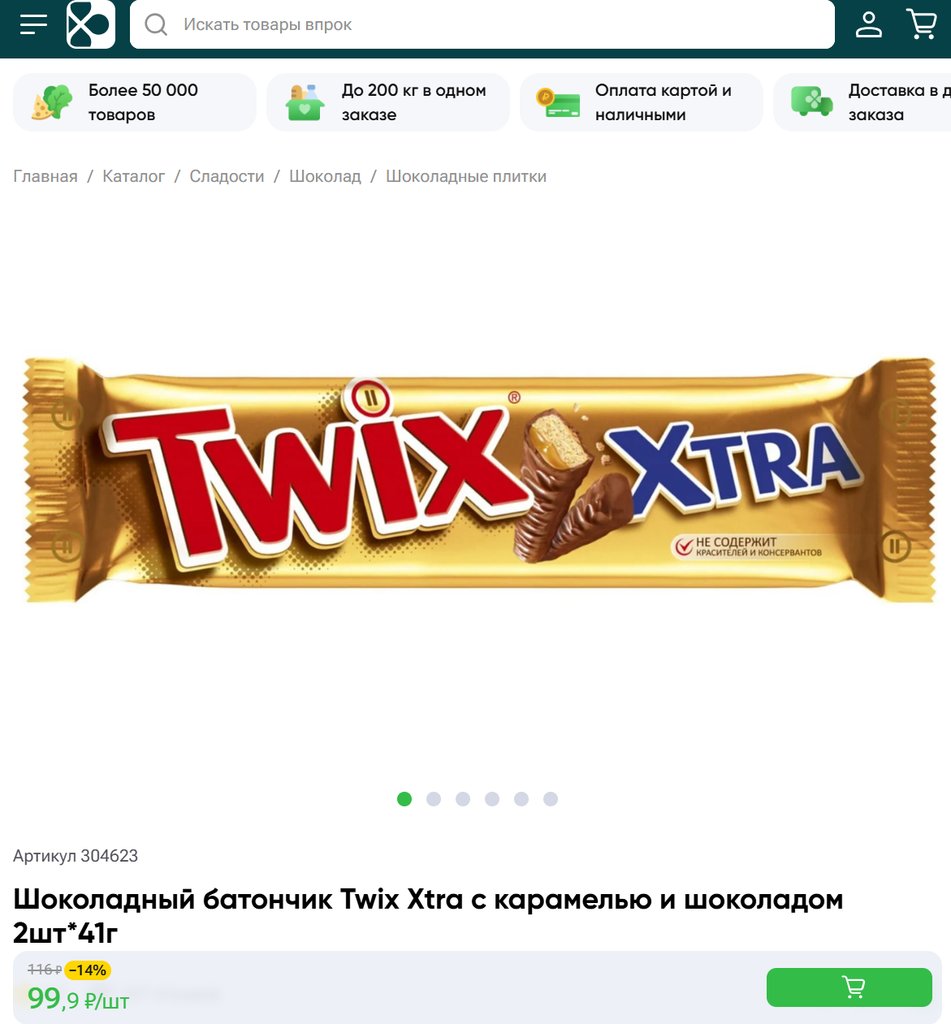Click the Twix Xtra product image

click(480, 480)
